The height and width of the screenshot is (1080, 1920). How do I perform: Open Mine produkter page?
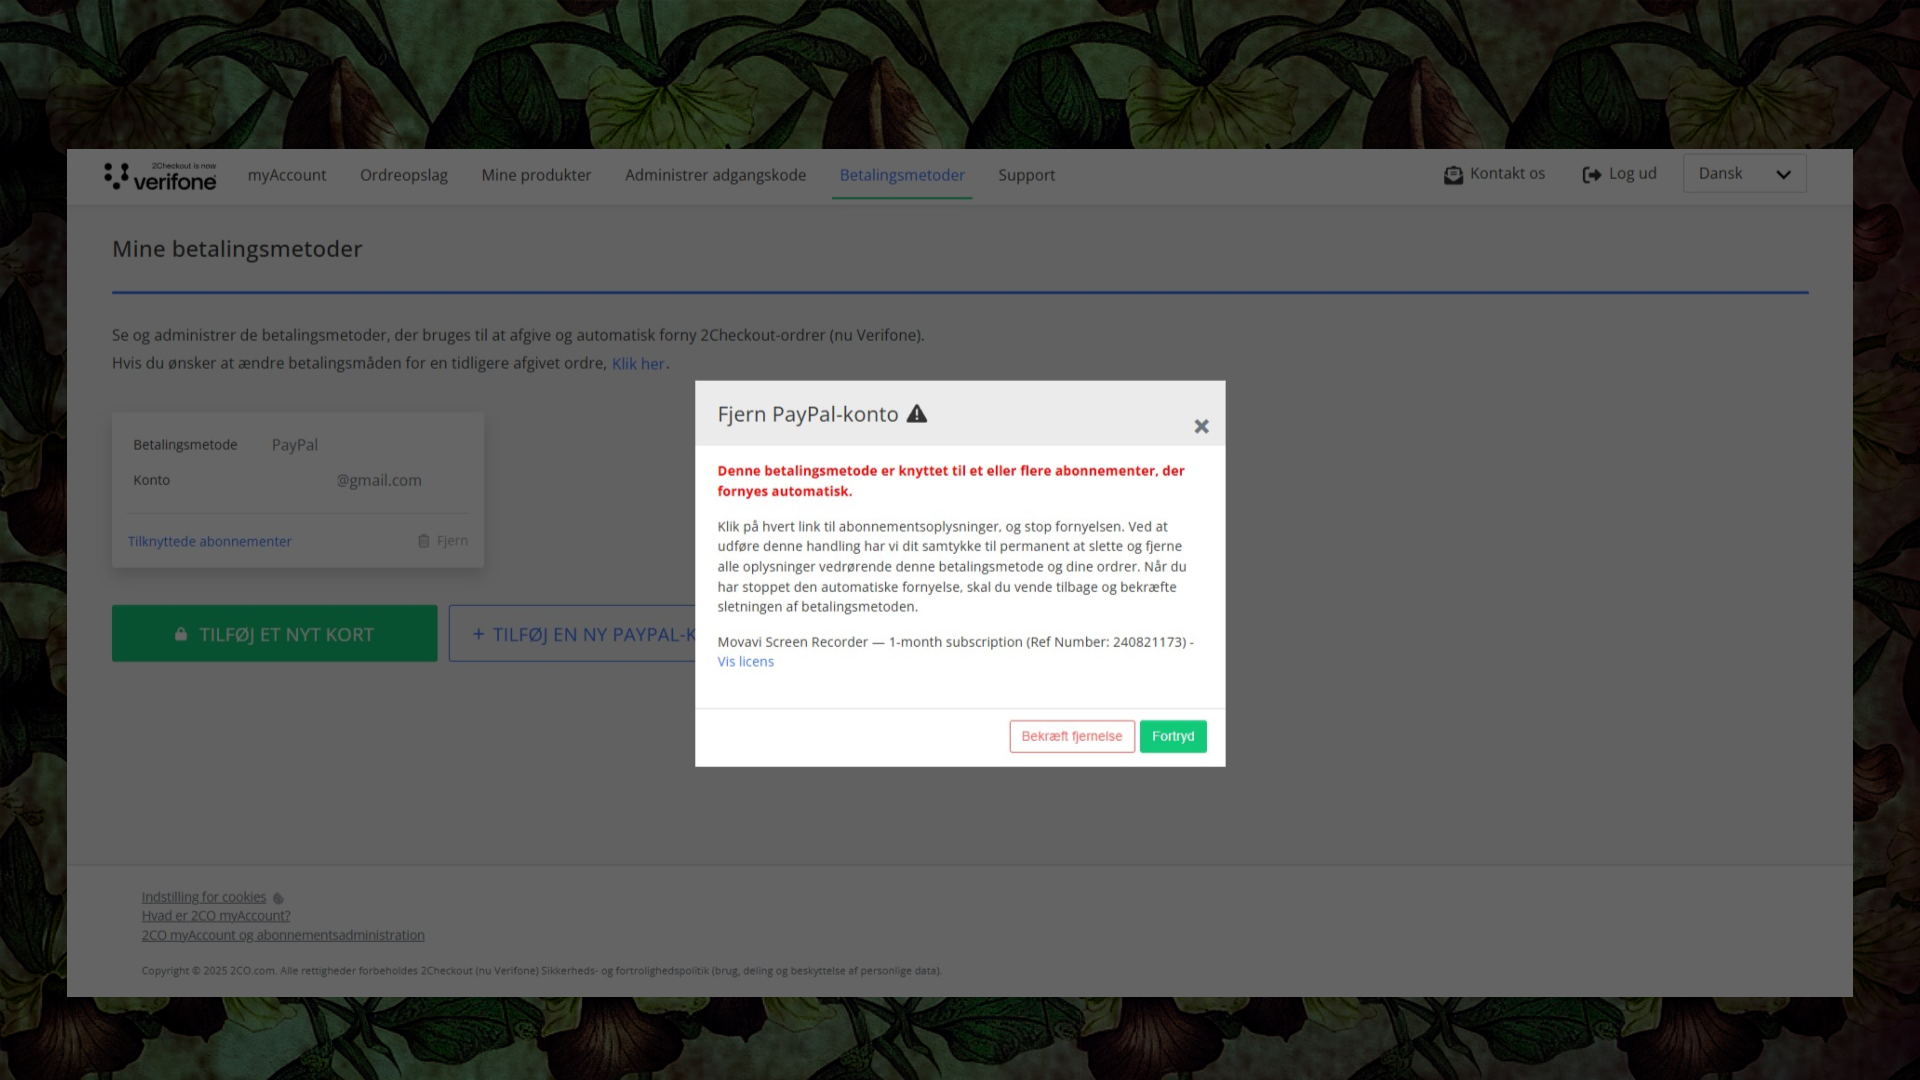point(536,175)
